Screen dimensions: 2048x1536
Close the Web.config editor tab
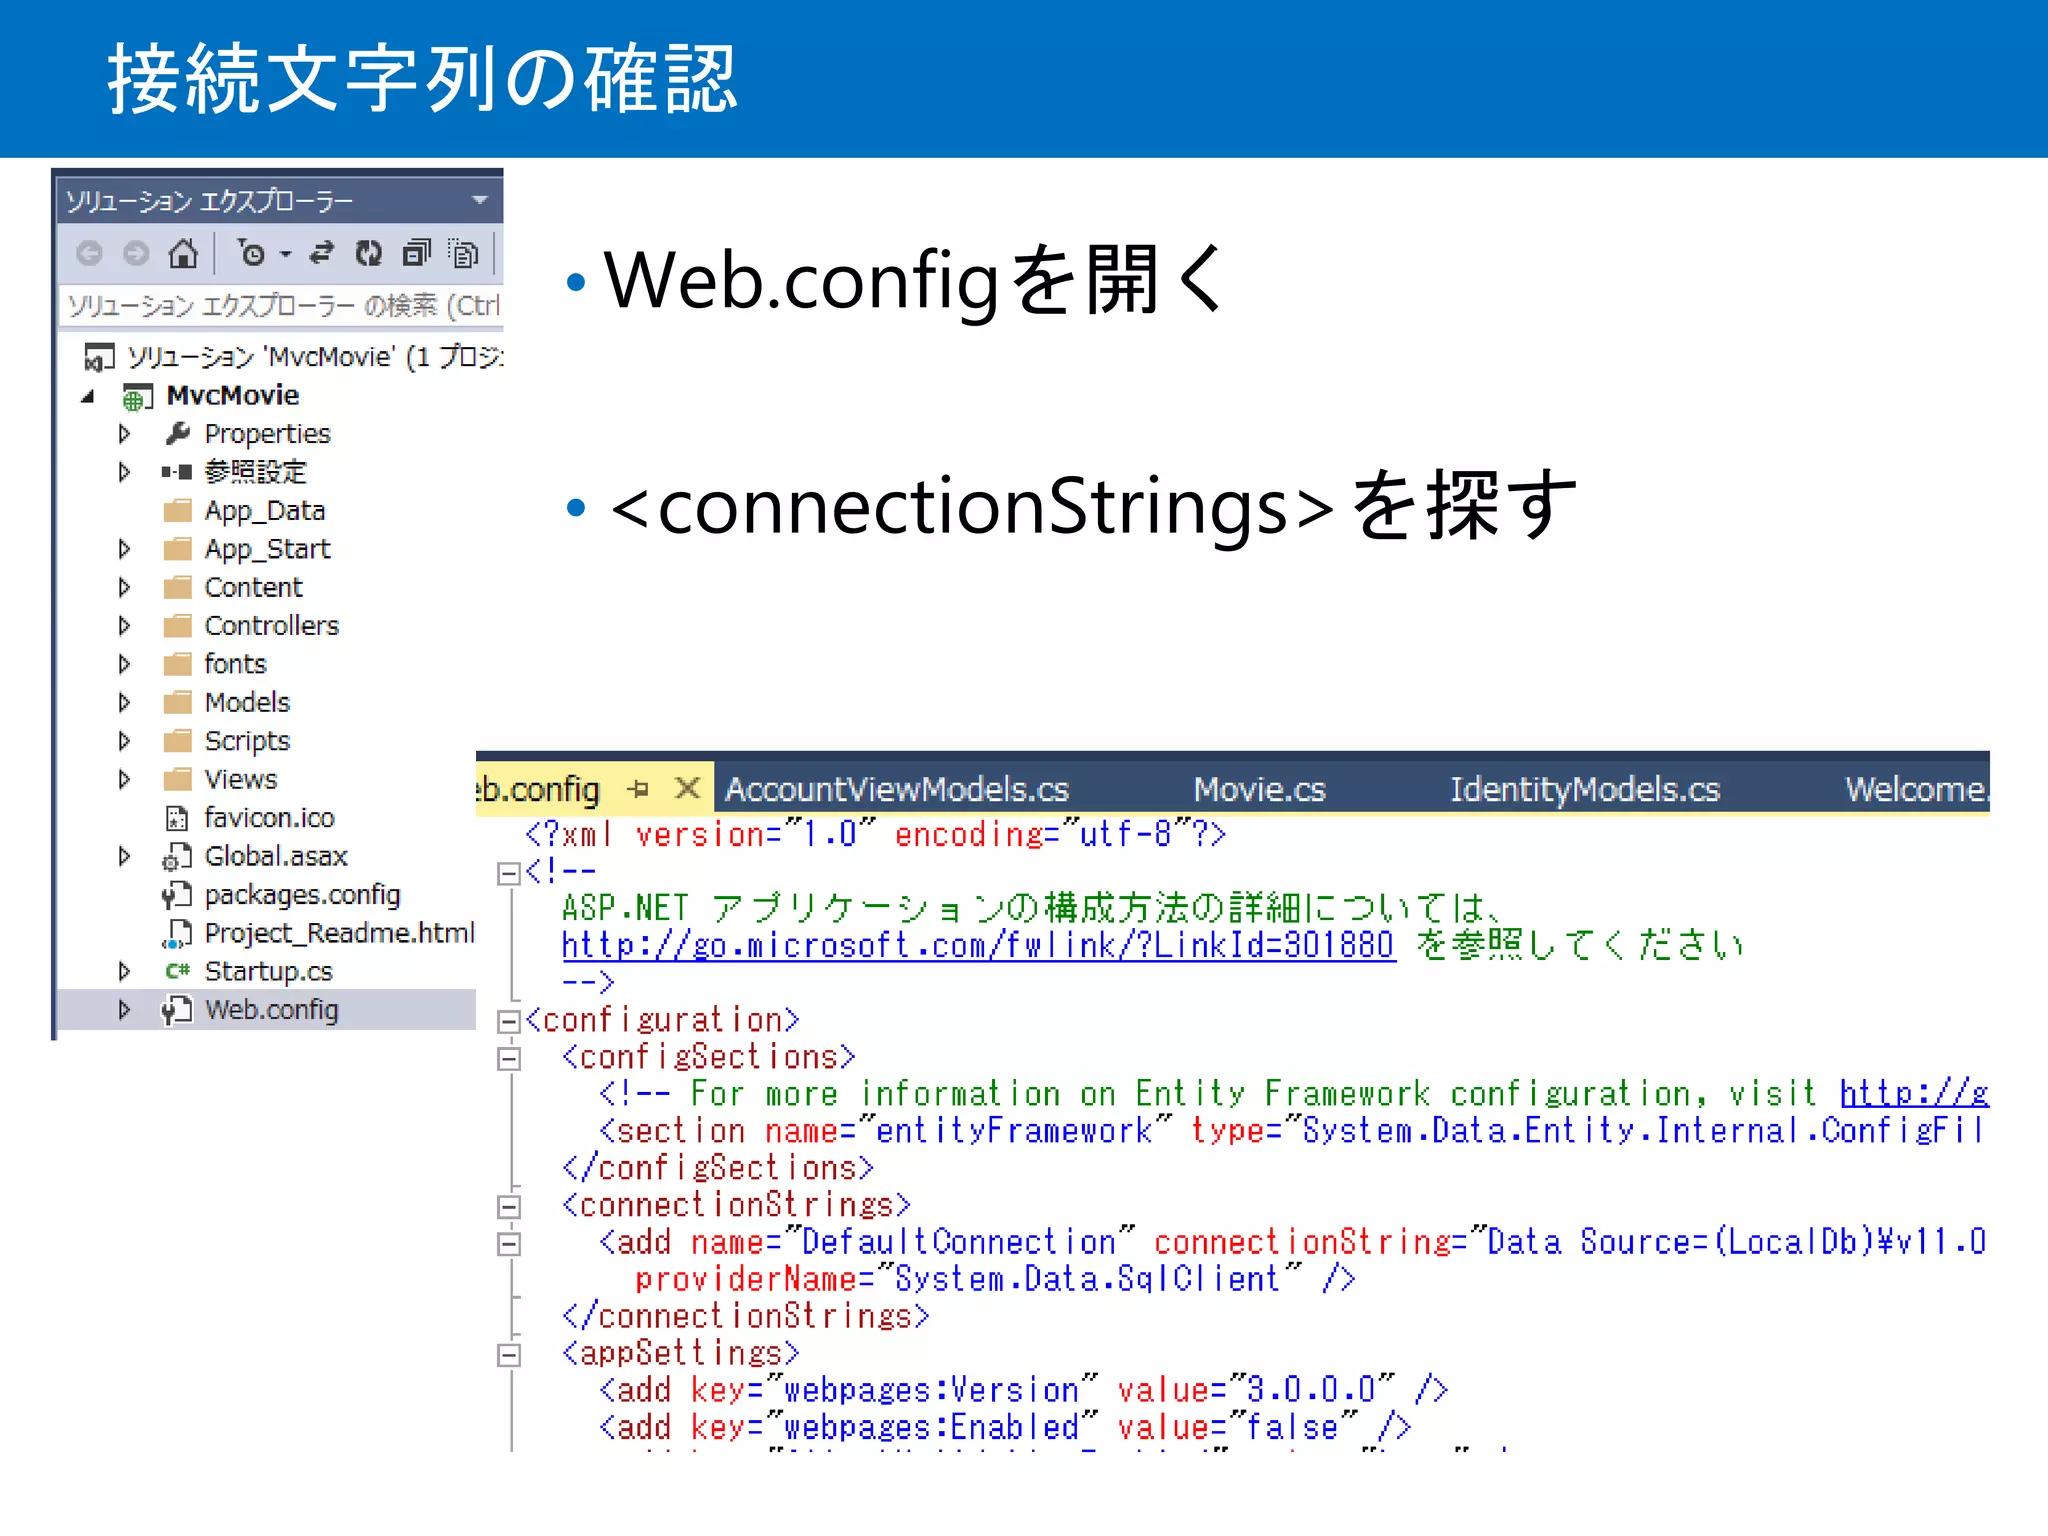pos(687,789)
